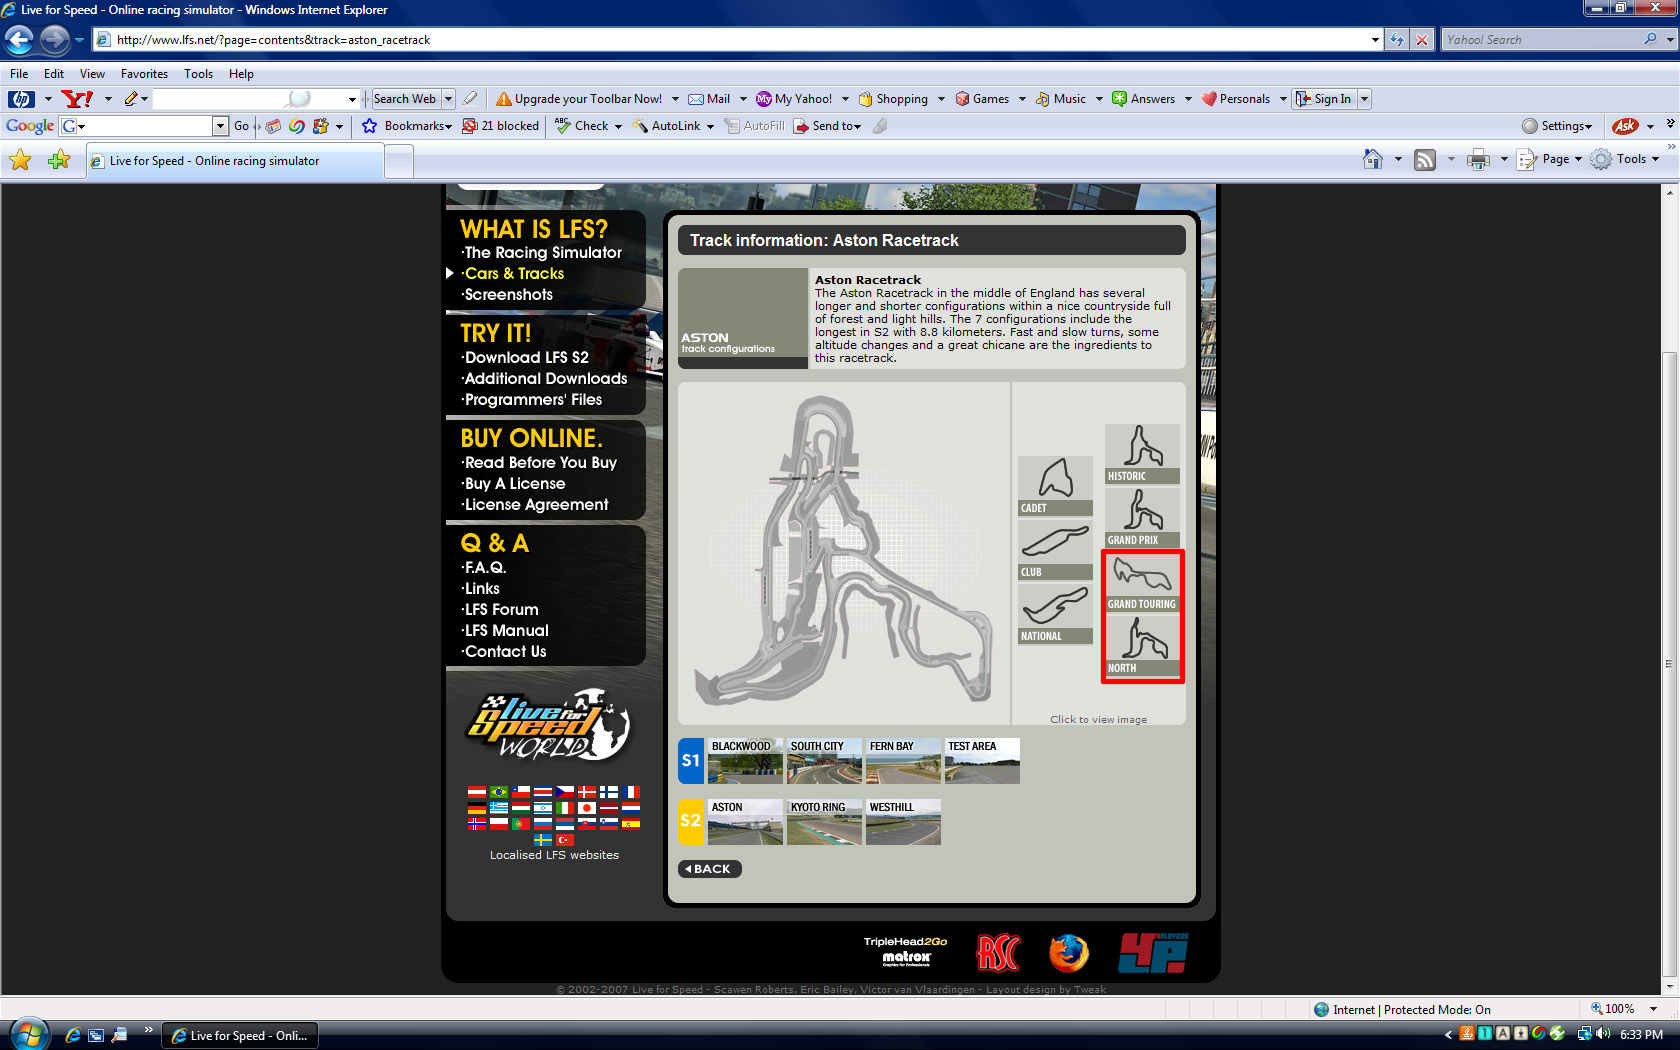The image size is (1680, 1050).
Task: Open the Westhill track thumbnail
Action: [x=903, y=822]
